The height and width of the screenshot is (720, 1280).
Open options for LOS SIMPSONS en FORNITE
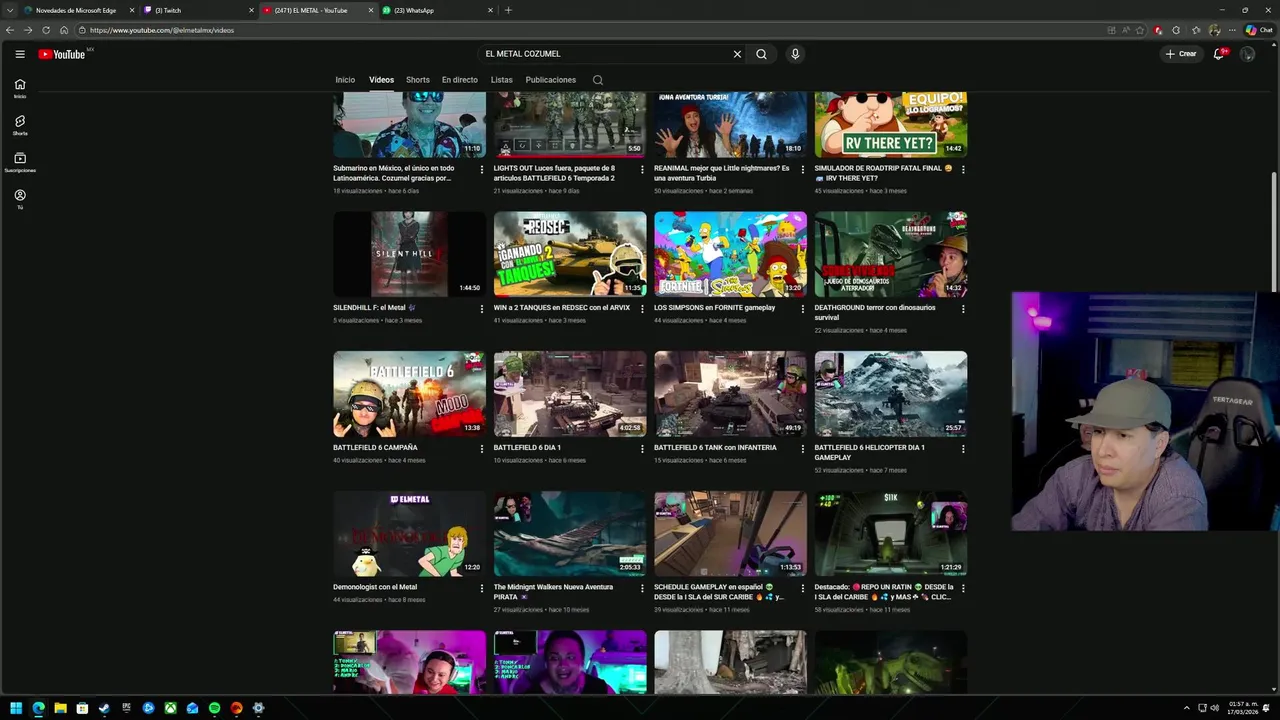click(x=802, y=309)
